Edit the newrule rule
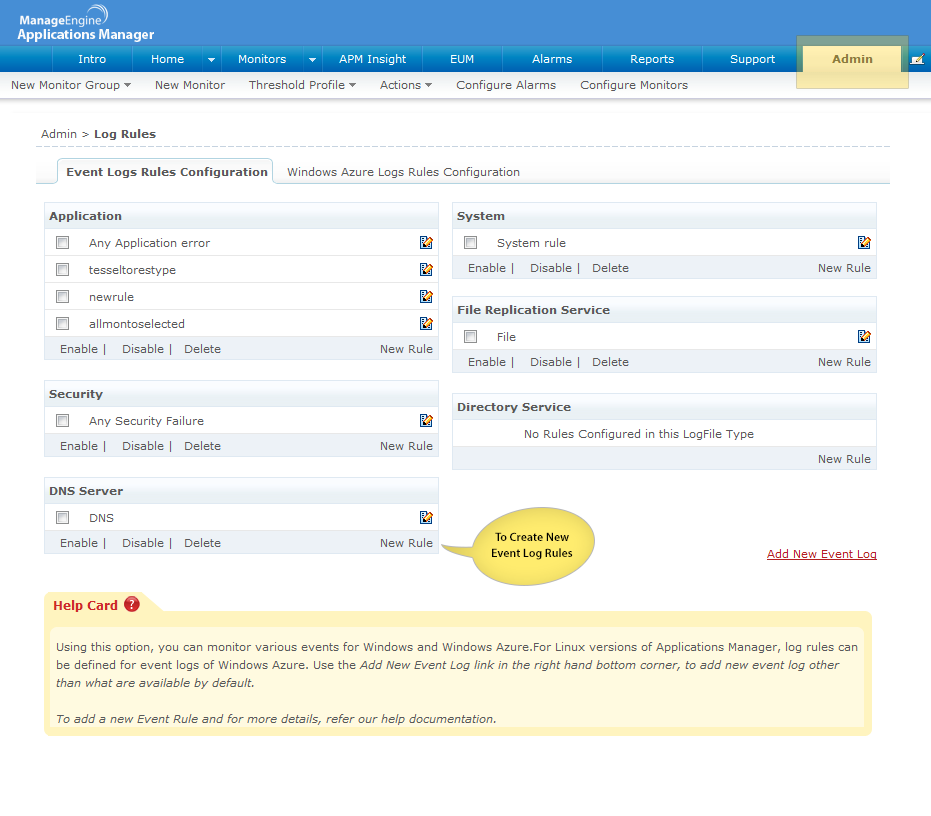The height and width of the screenshot is (816, 931). (x=426, y=296)
